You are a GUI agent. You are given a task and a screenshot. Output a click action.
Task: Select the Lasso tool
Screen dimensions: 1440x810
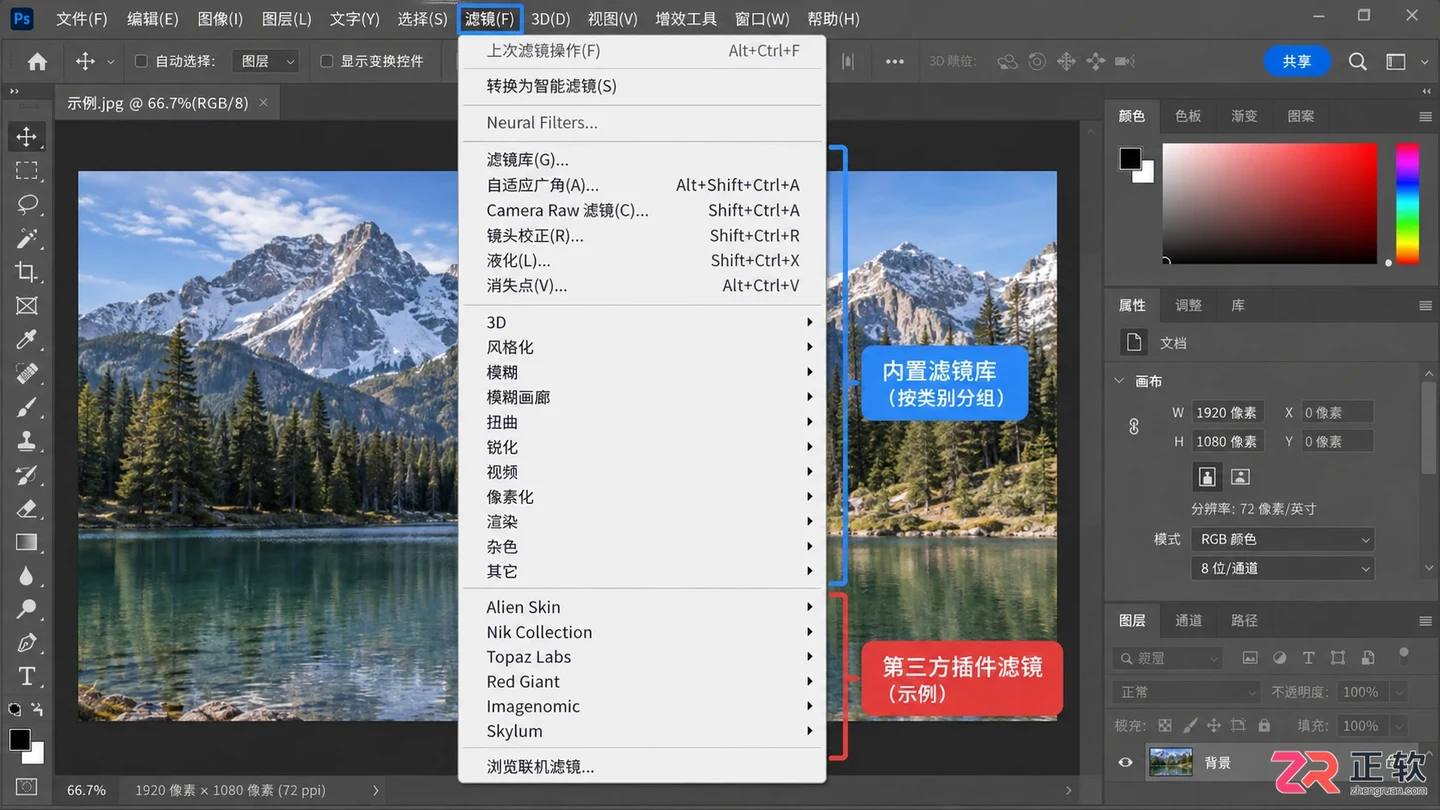click(x=26, y=204)
